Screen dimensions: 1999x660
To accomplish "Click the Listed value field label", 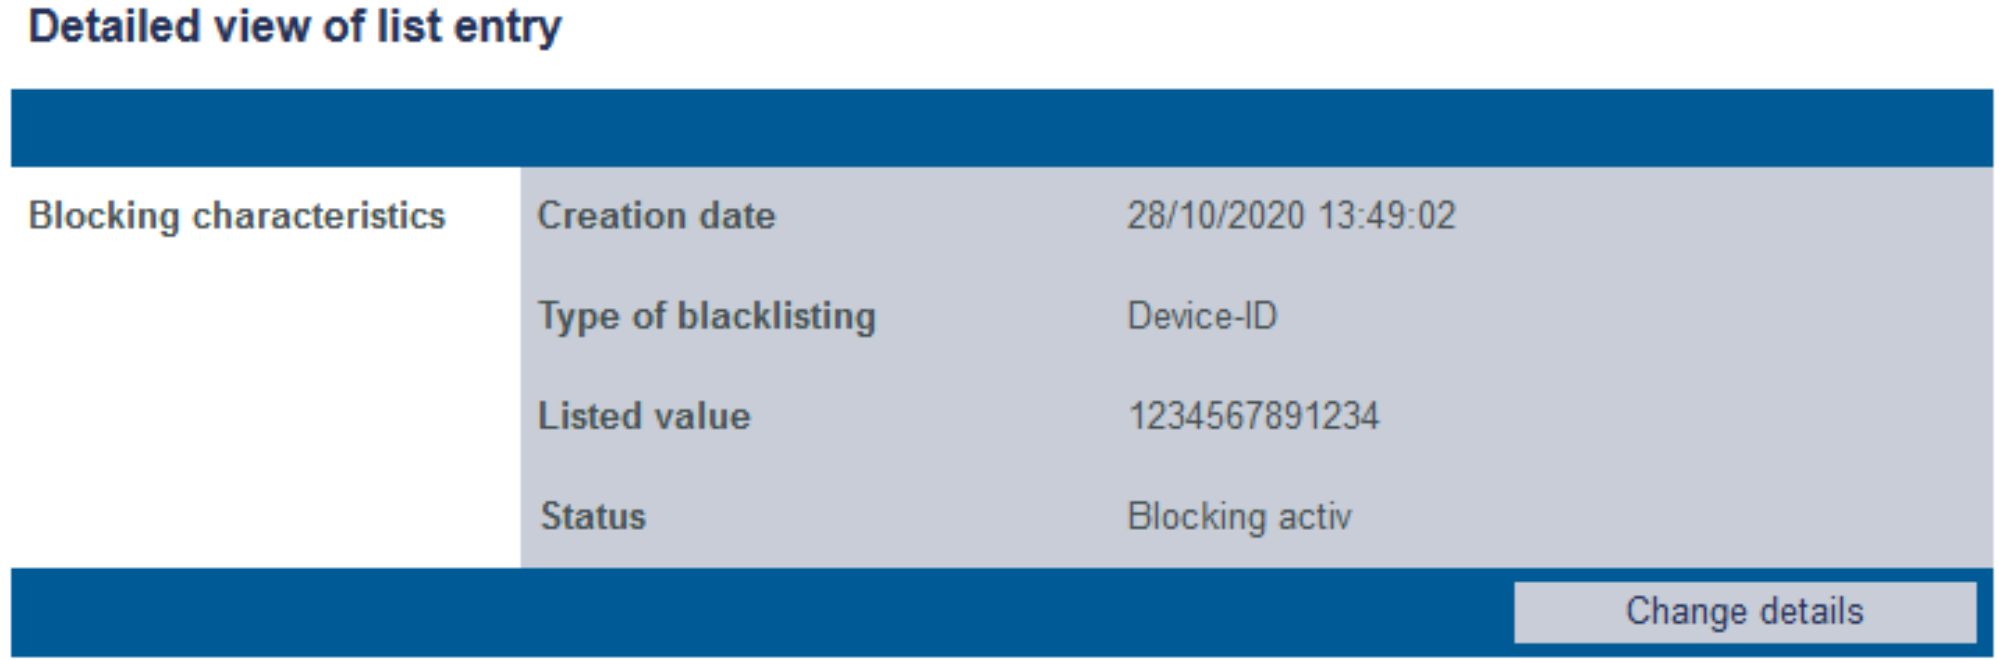I will click(x=644, y=416).
